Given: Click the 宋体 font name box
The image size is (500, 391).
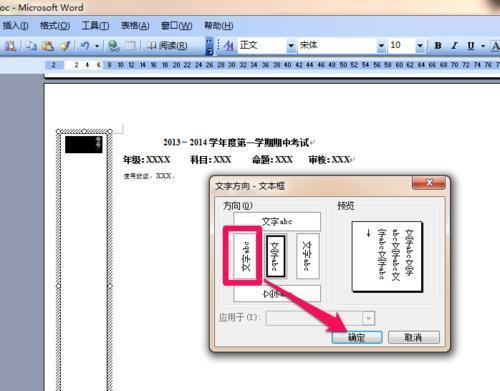Looking at the screenshot, I should point(337,45).
